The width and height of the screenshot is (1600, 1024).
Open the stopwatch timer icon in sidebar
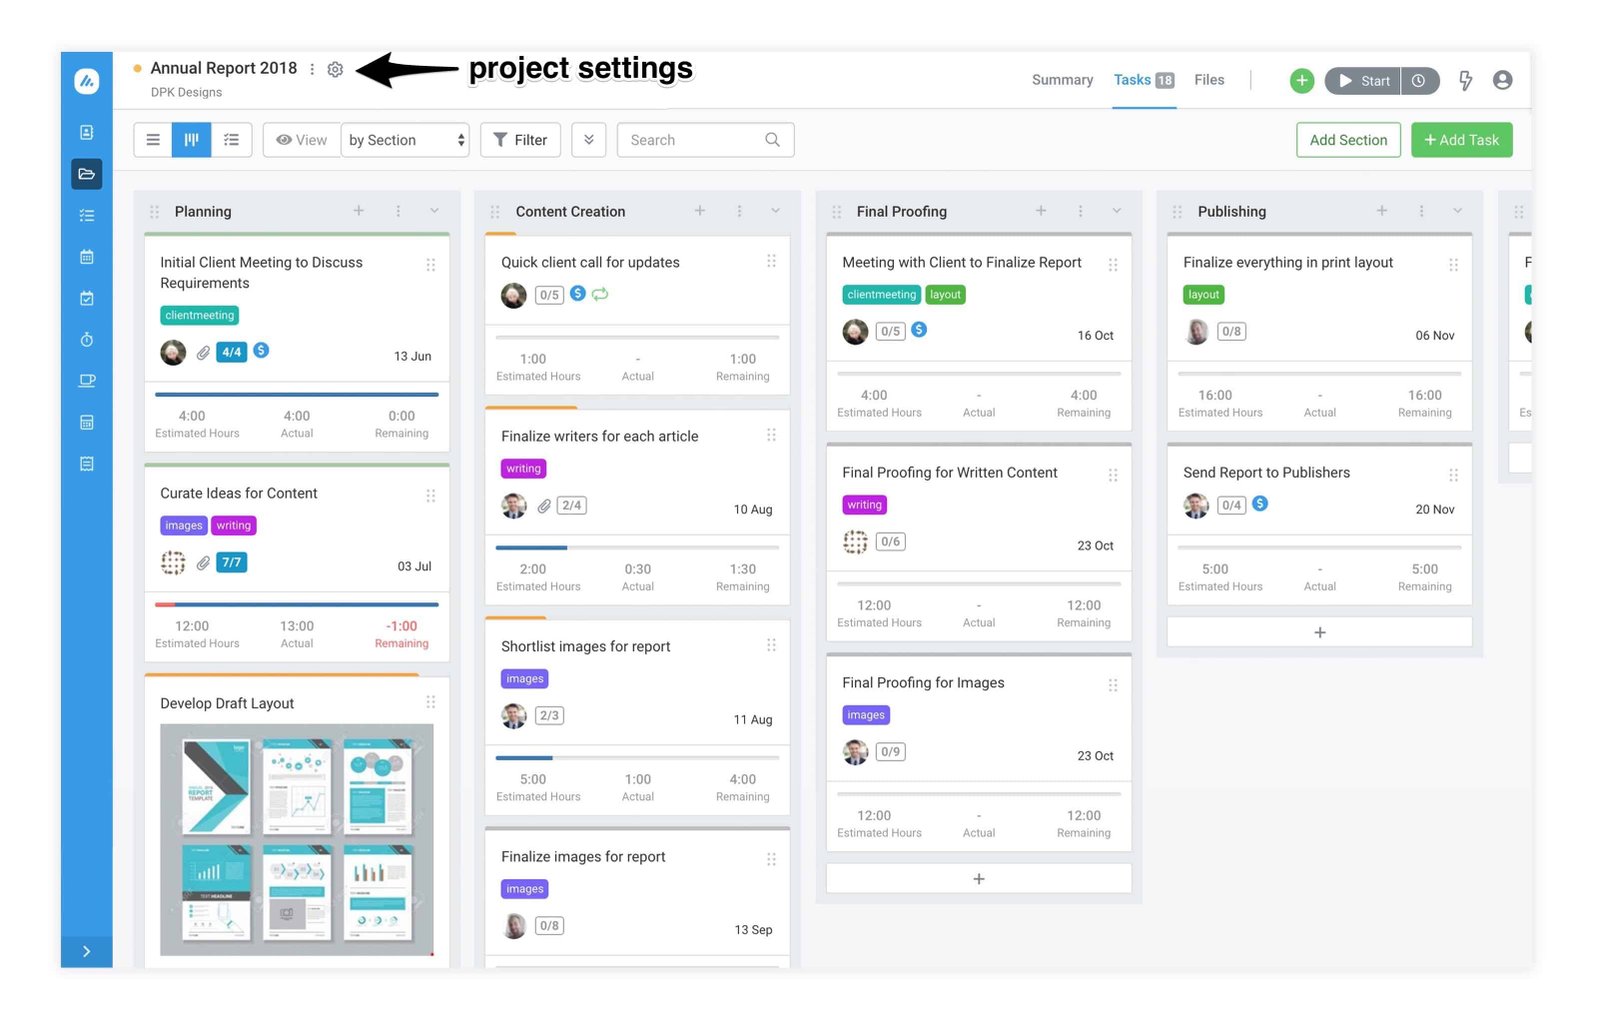[87, 340]
